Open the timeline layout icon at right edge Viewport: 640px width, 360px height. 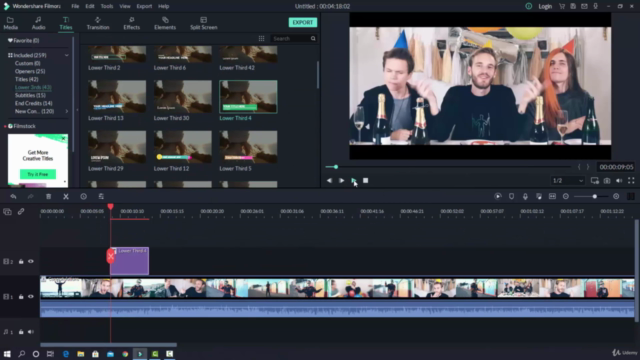631,196
